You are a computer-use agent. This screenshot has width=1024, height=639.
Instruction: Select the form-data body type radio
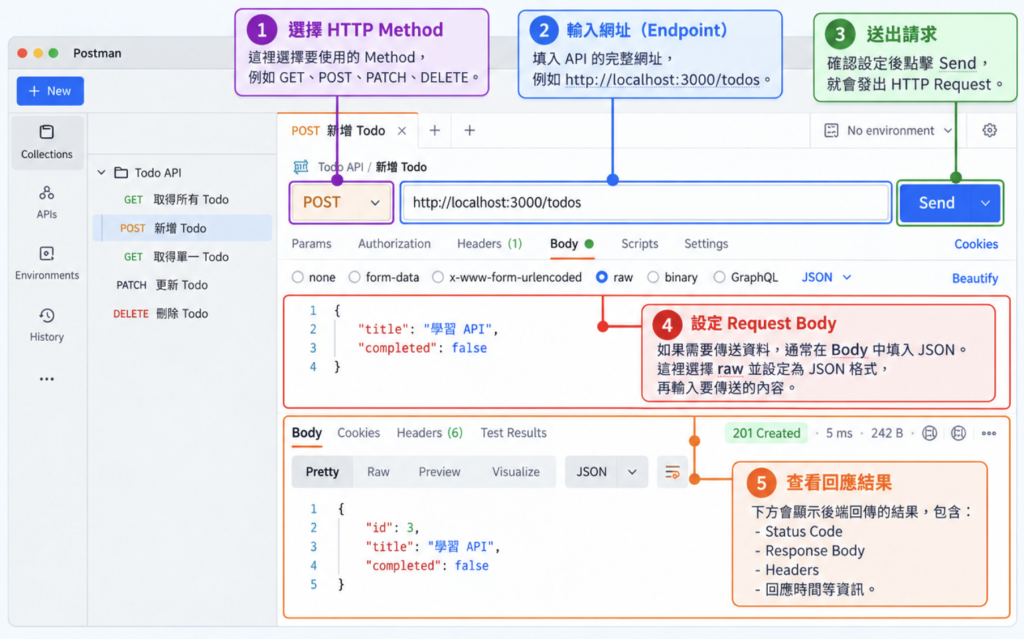tap(355, 278)
